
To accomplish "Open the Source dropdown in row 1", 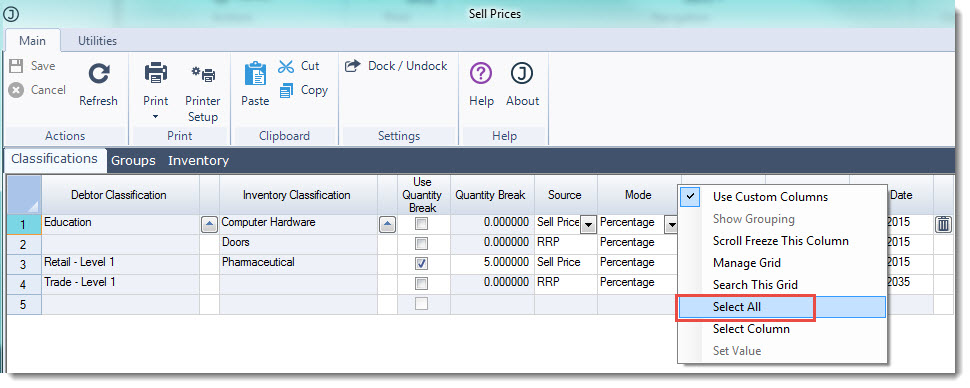I will (588, 224).
